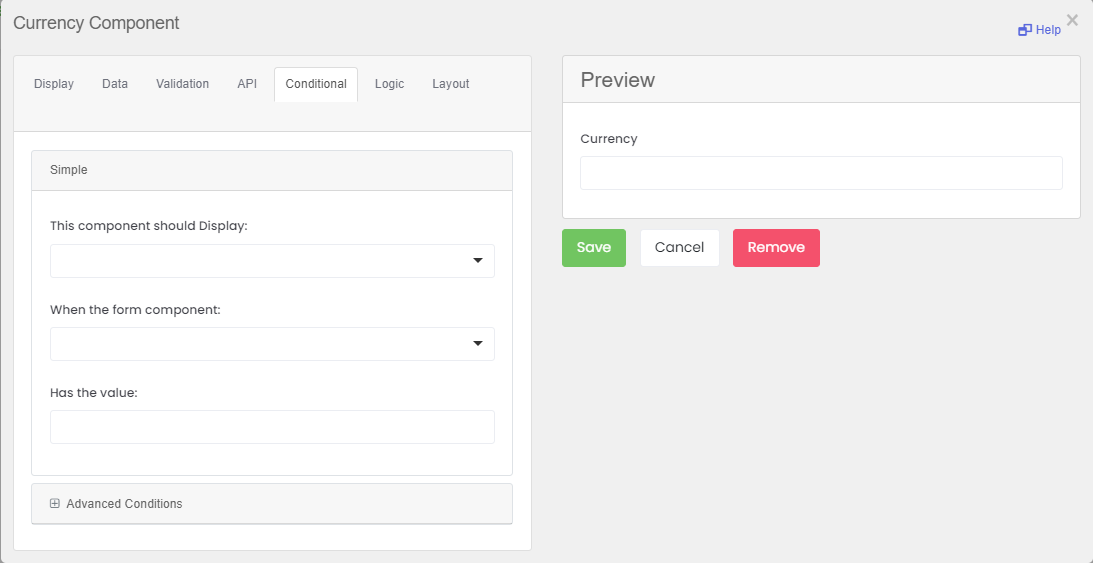Open the Help icon link

1025,30
